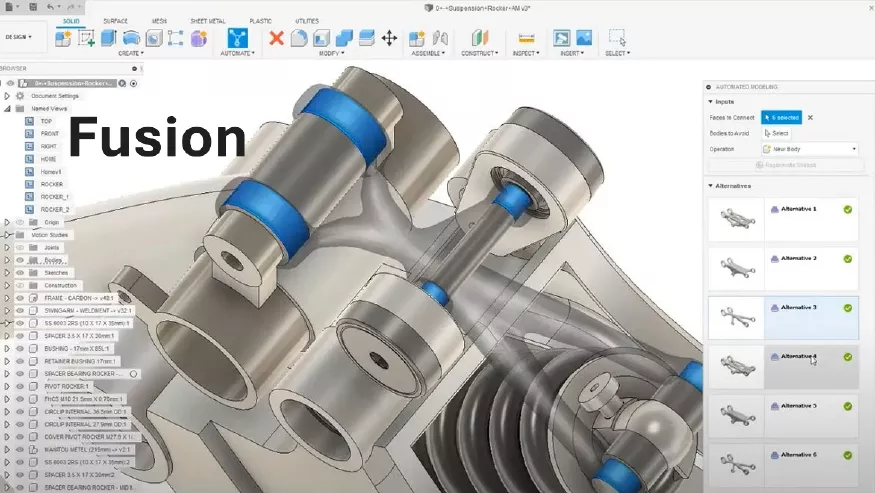This screenshot has height=493, width=875.
Task: Select the Fillet tool
Action: point(299,38)
